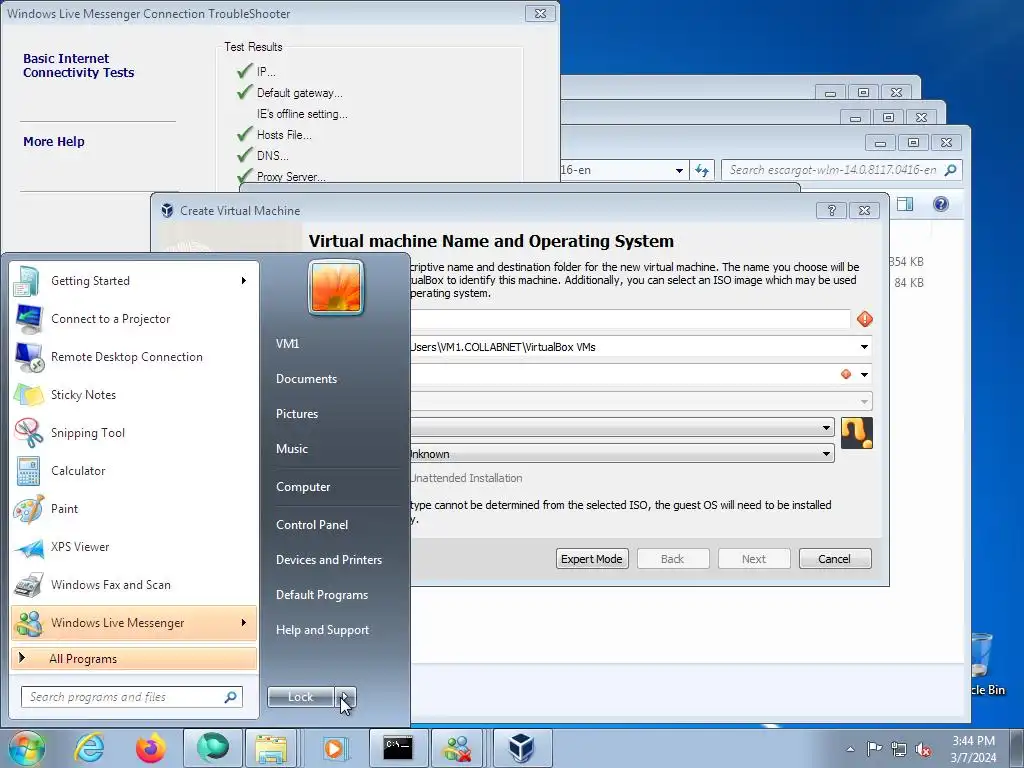Open Windows Media Player from taskbar
This screenshot has width=1024, height=768.
click(x=334, y=748)
